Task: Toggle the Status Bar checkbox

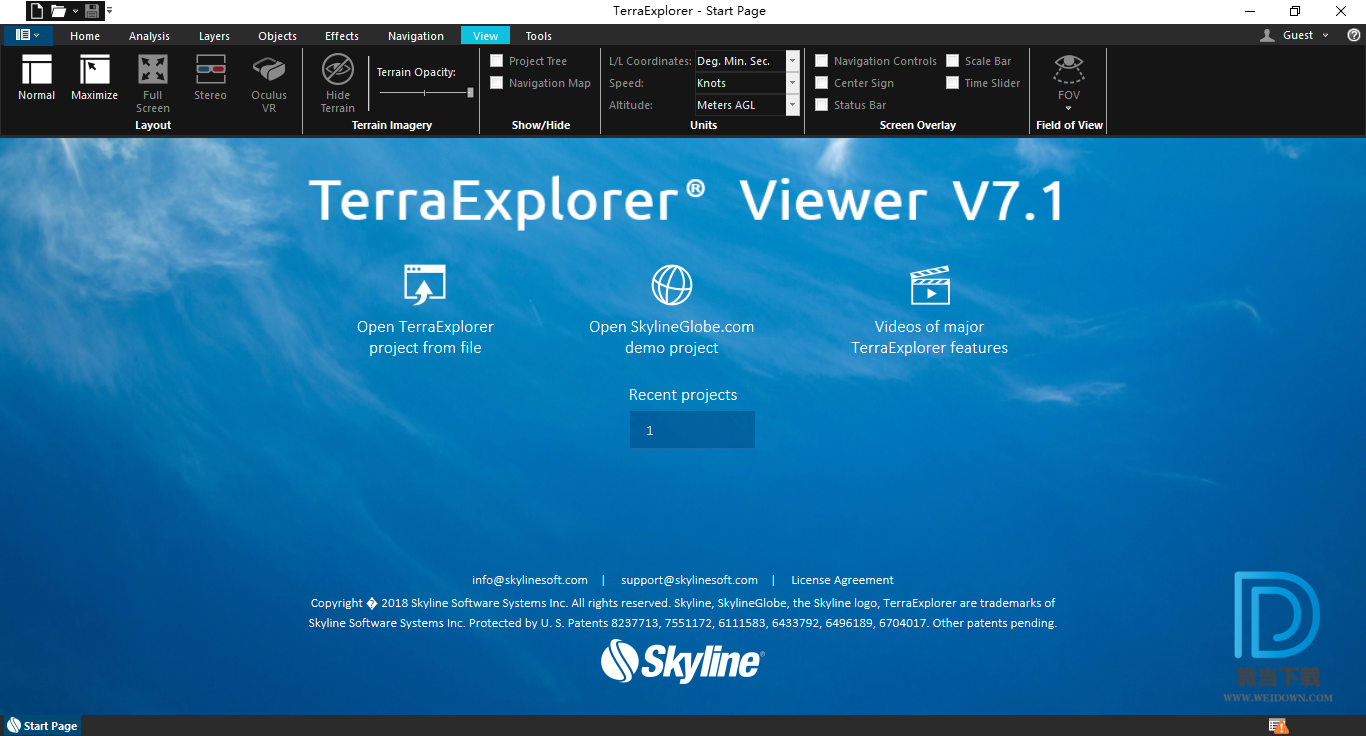Action: pyautogui.click(x=822, y=105)
